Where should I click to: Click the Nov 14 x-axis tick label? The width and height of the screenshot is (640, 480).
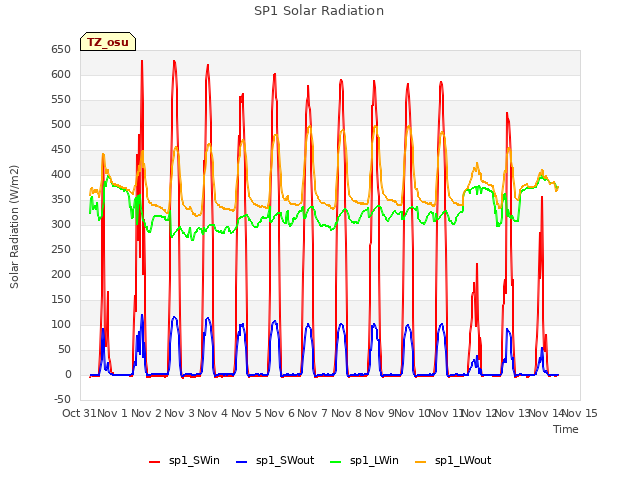pos(546,413)
